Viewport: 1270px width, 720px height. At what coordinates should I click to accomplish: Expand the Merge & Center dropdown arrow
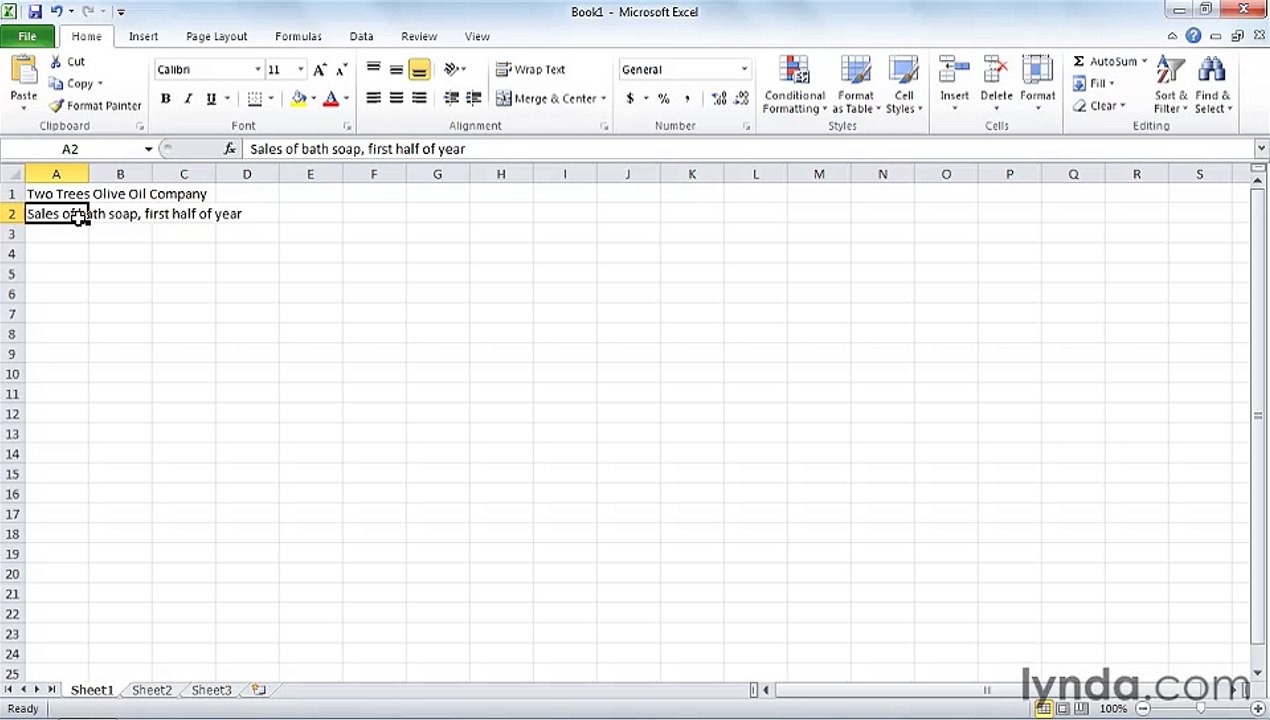tap(603, 99)
